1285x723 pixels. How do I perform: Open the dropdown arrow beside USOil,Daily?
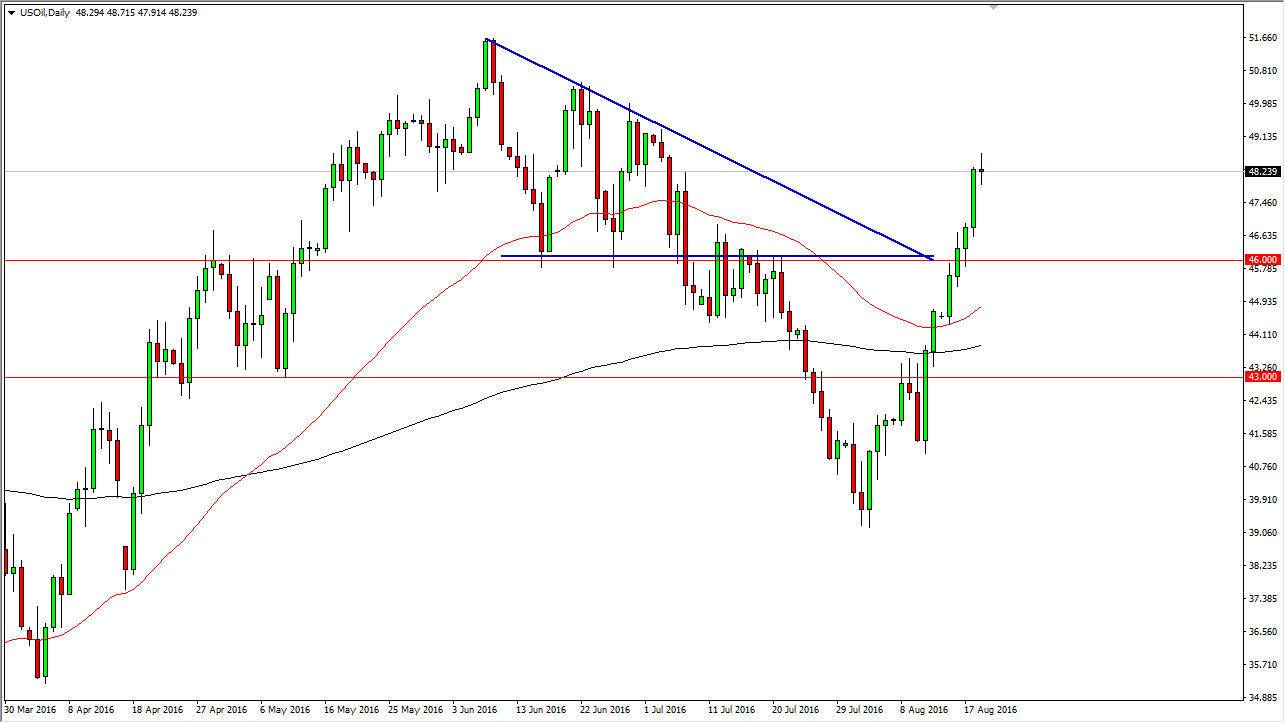[10, 12]
